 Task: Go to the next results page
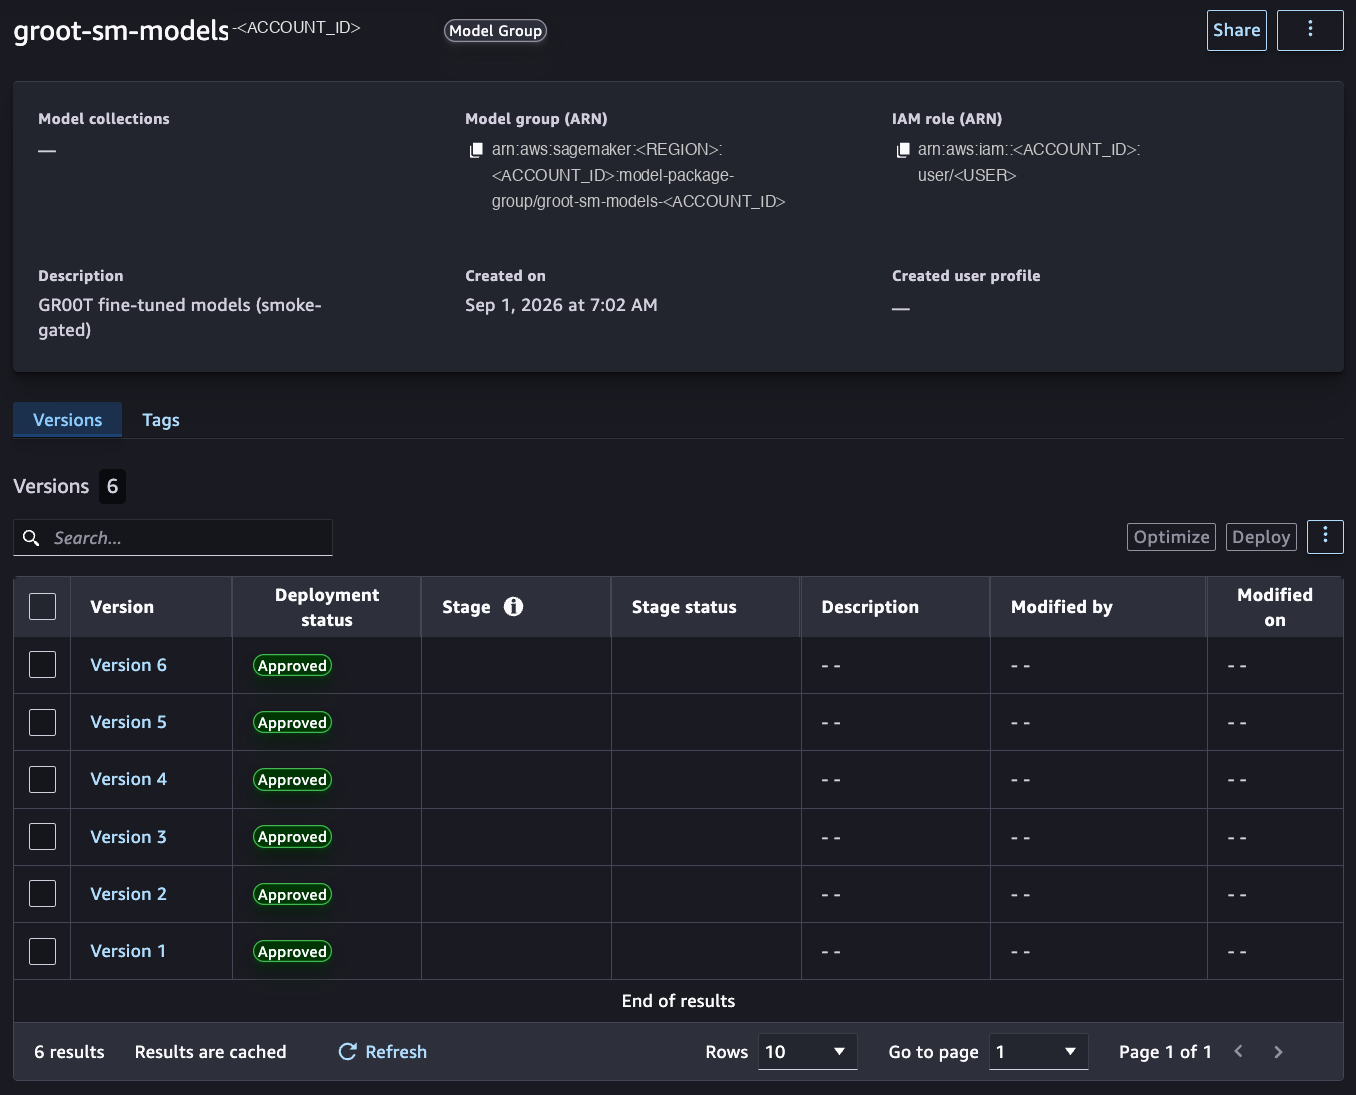point(1278,1051)
